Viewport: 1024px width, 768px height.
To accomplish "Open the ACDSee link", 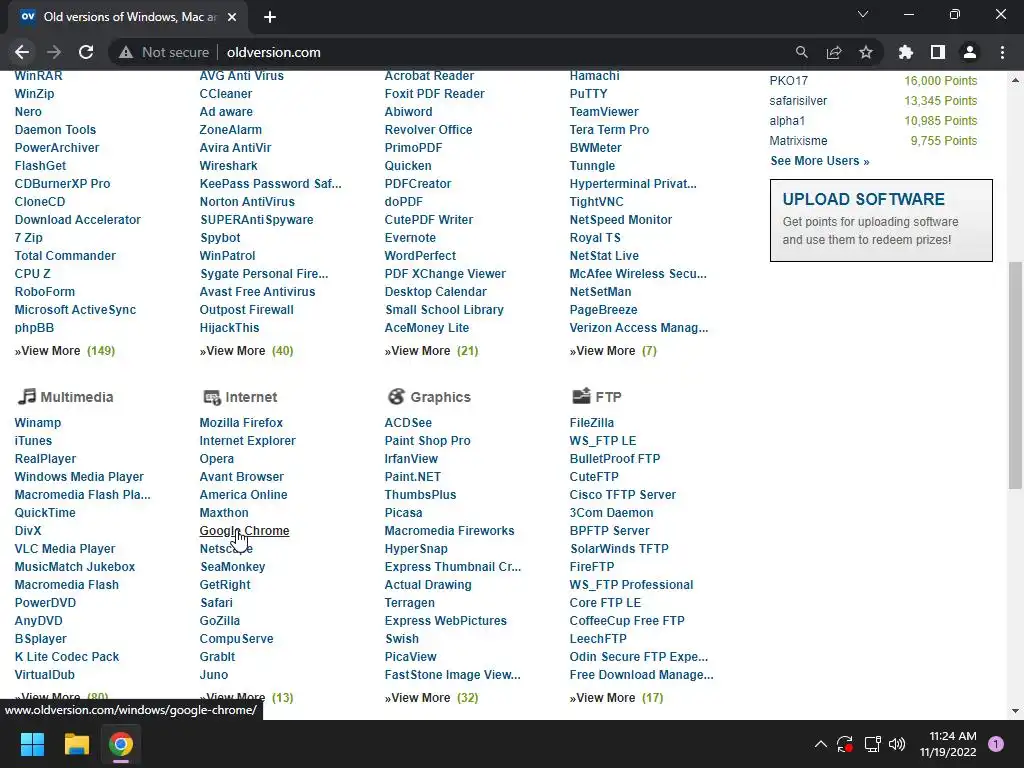I will 408,423.
